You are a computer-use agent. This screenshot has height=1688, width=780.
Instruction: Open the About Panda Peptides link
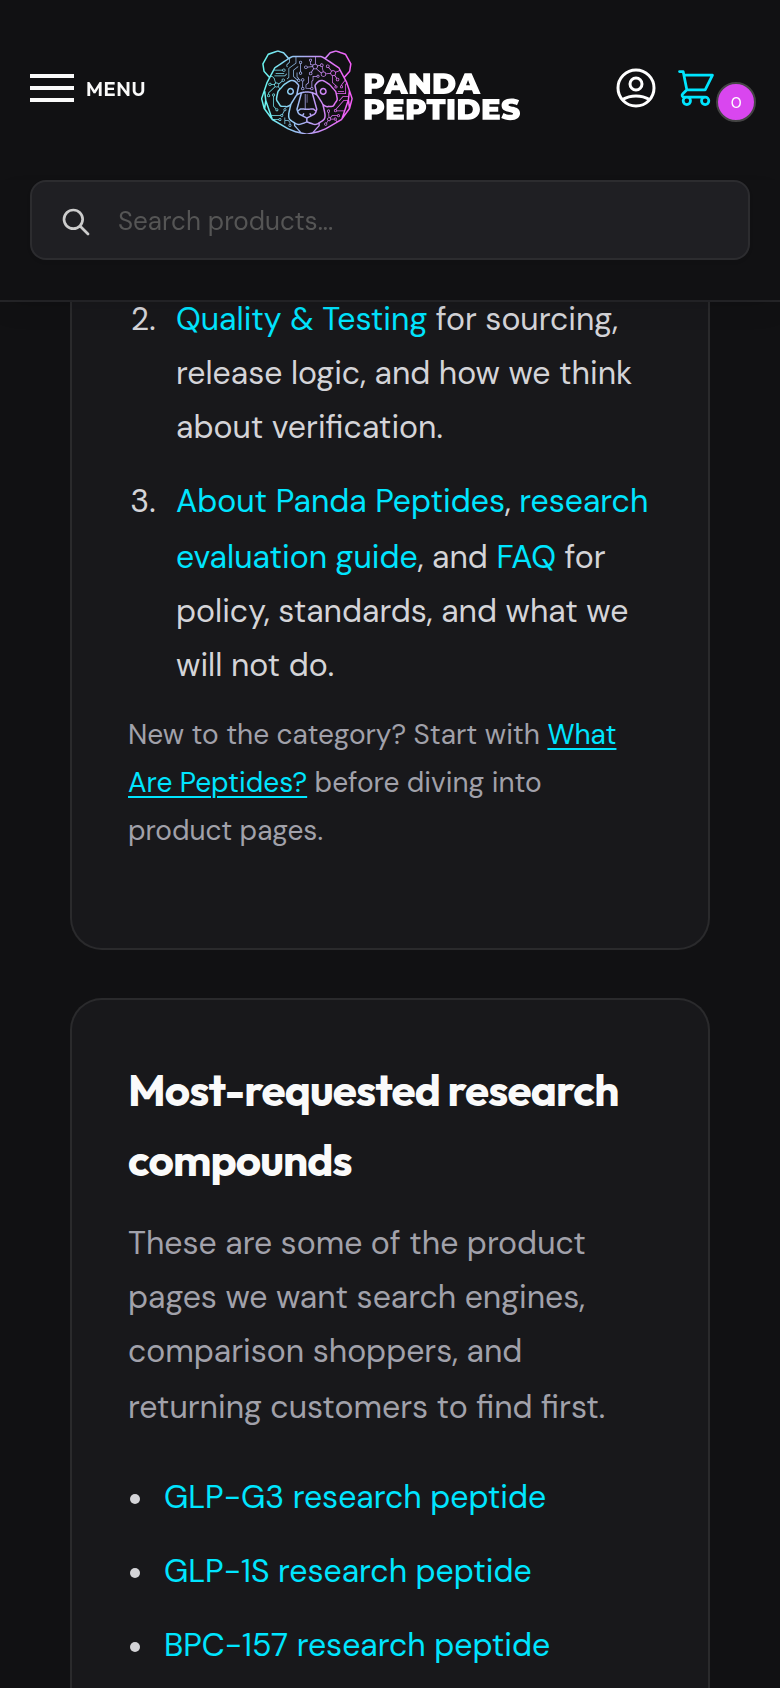[340, 501]
